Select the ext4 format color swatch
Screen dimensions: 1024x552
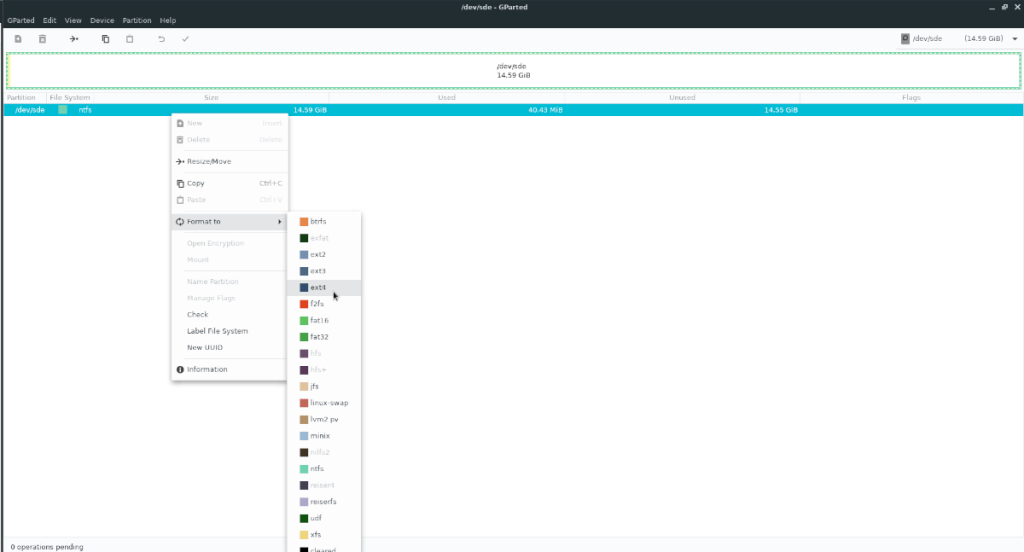coord(303,287)
